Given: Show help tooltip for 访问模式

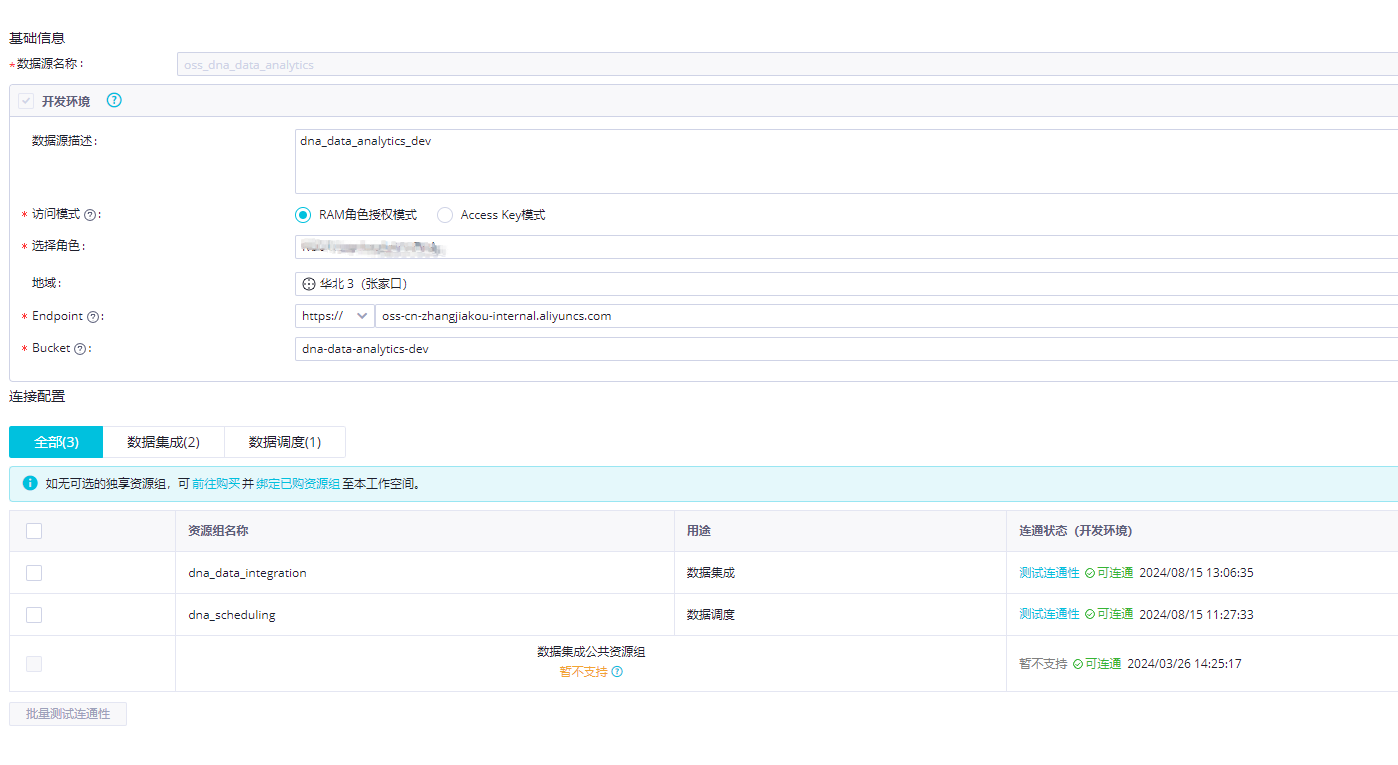Looking at the screenshot, I should (90, 215).
